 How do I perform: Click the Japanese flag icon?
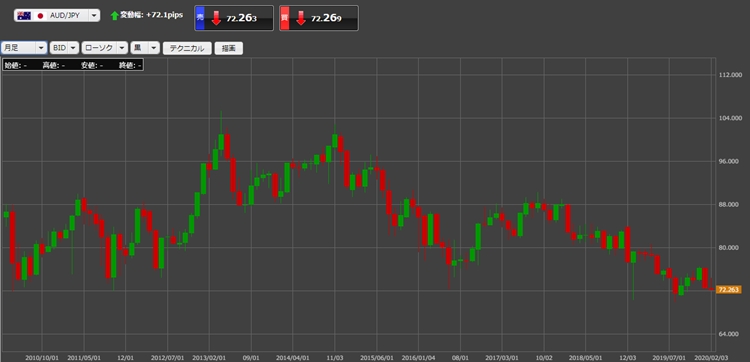coord(40,15)
